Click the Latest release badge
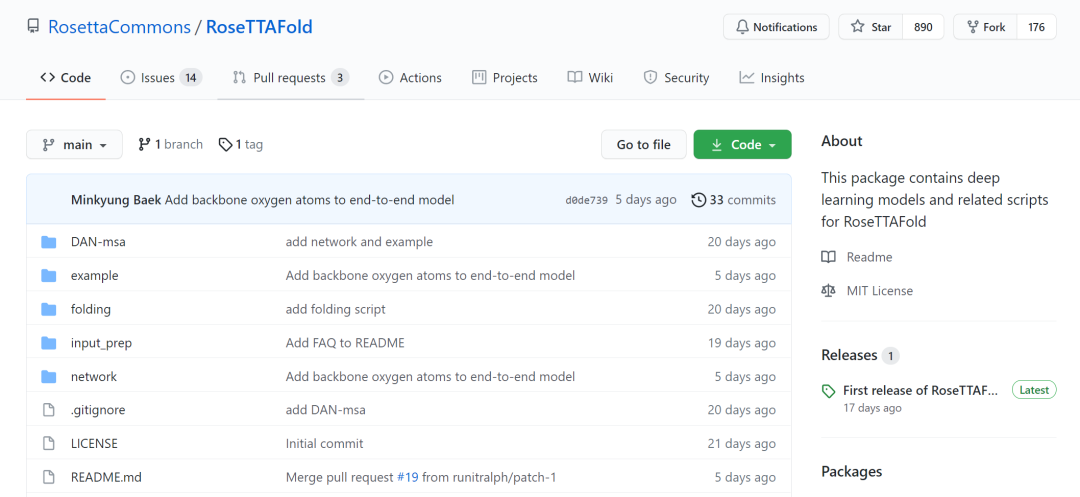 tap(1034, 390)
